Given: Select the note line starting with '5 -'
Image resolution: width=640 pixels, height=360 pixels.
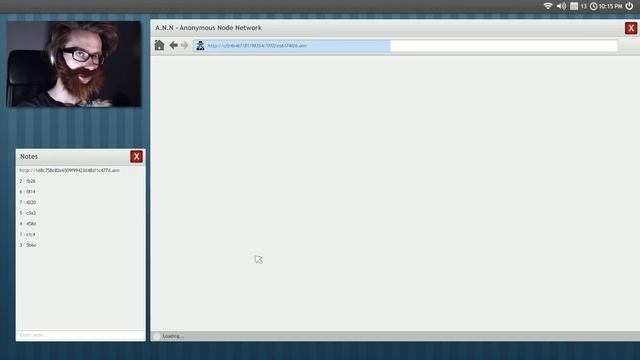Looking at the screenshot, I should coord(27,213).
